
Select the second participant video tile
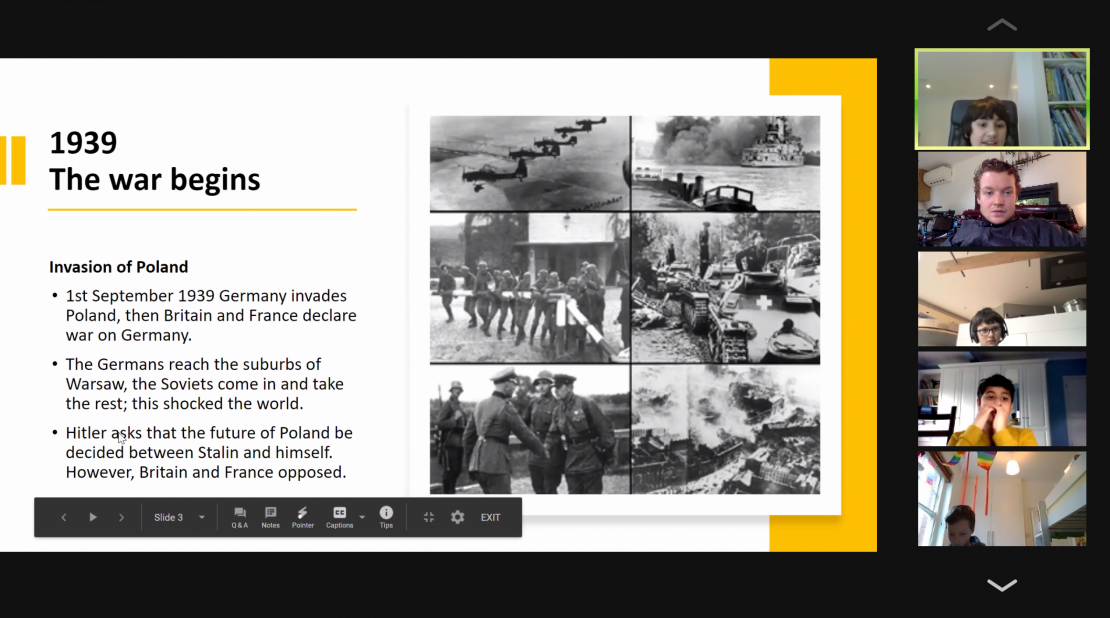[1002, 199]
